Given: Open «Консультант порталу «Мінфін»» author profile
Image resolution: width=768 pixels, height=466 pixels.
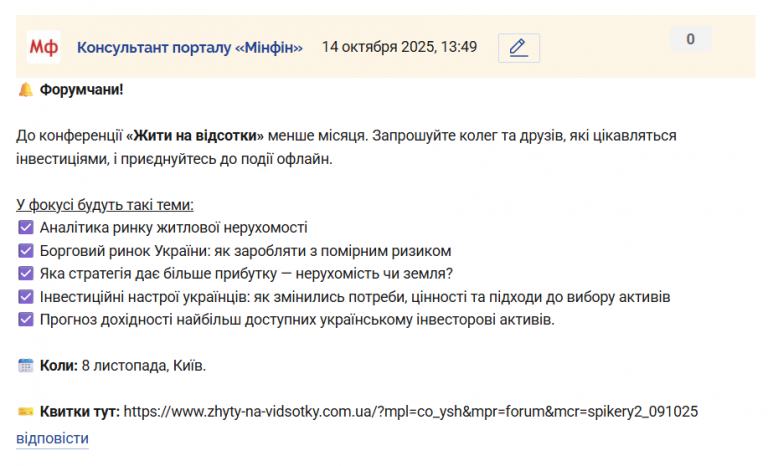Looking at the screenshot, I should (190, 47).
